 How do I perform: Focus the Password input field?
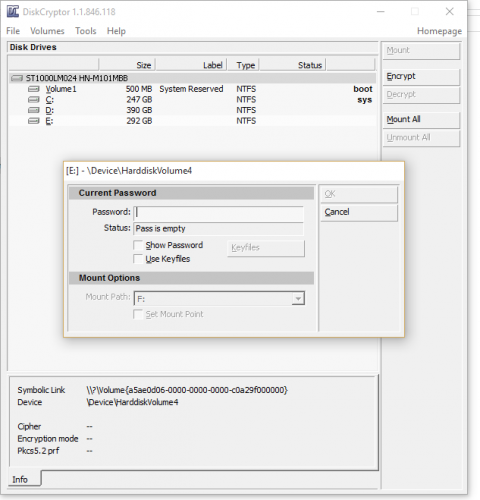coord(219,213)
